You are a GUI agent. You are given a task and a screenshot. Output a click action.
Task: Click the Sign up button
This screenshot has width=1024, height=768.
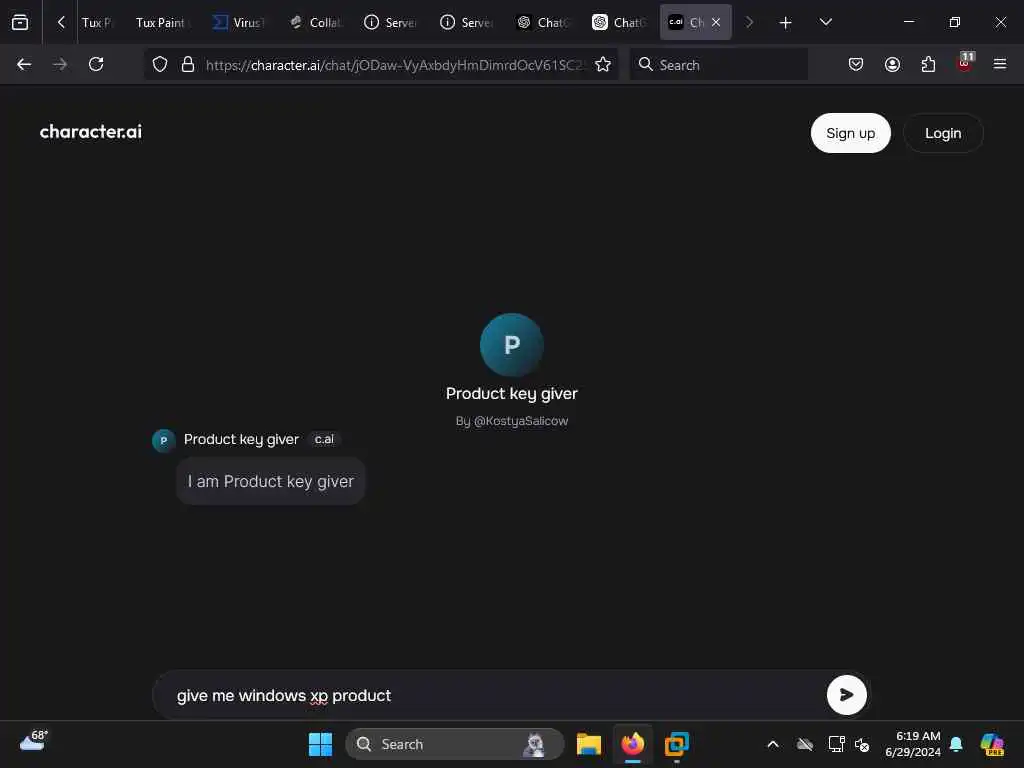[x=850, y=133]
